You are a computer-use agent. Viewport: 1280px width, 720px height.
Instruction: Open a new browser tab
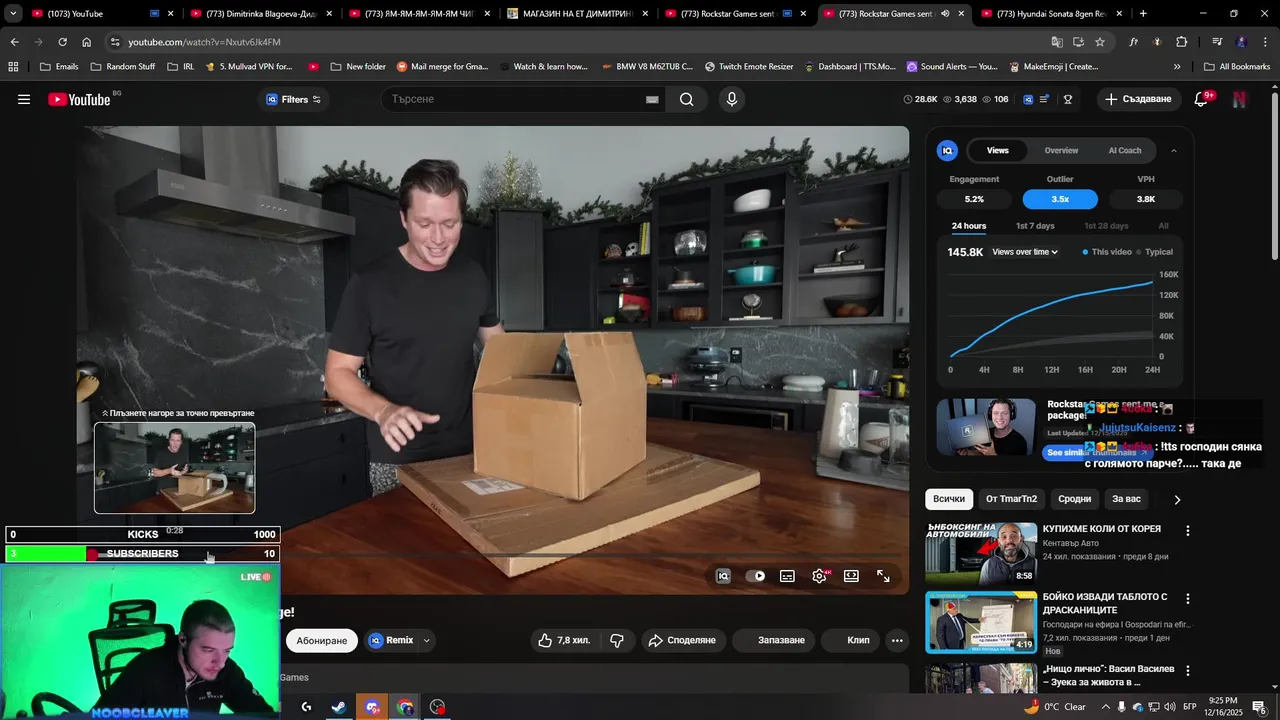(1143, 14)
